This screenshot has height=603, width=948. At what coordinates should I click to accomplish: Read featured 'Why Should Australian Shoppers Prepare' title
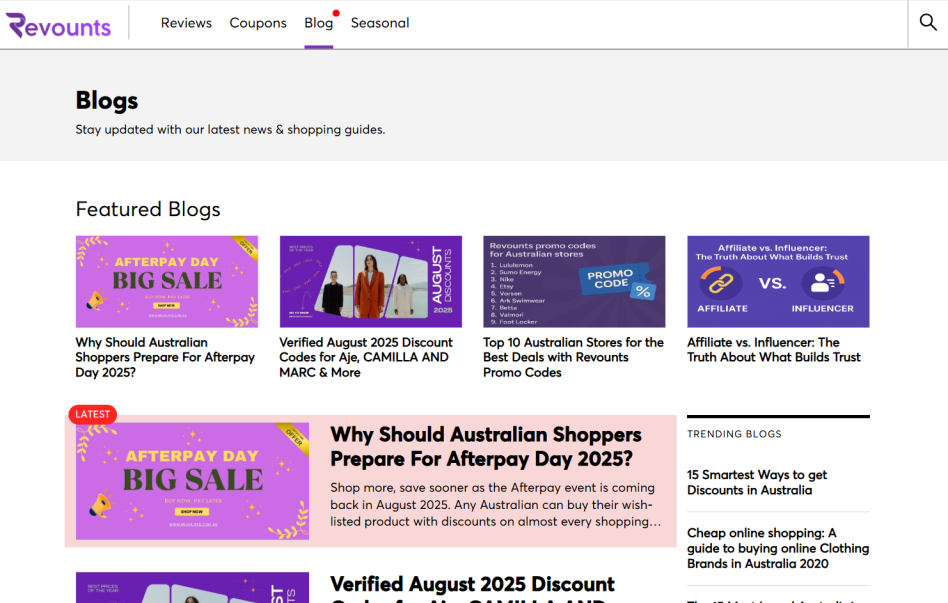tap(165, 357)
